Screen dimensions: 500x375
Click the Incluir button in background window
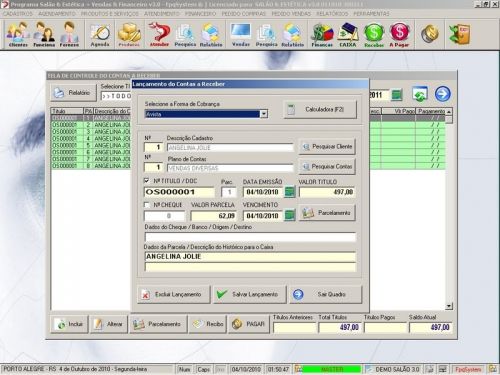(69, 324)
